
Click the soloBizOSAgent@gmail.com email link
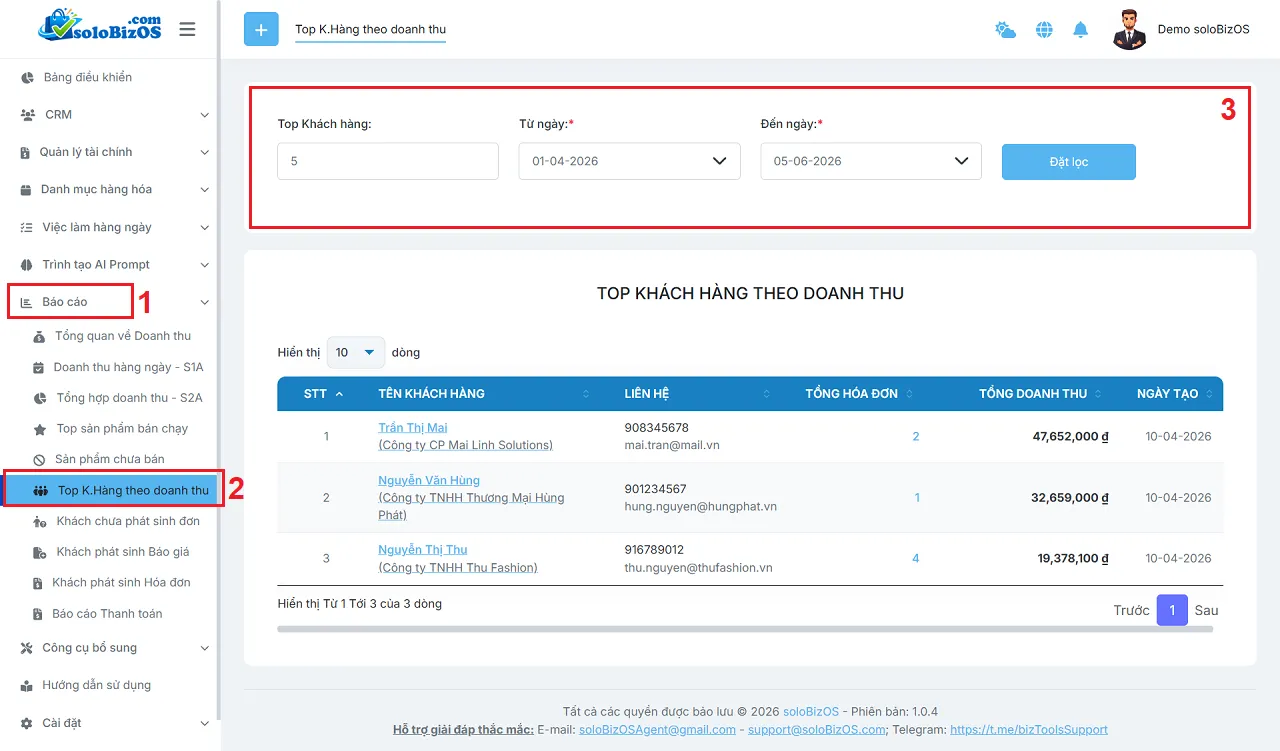pos(657,730)
